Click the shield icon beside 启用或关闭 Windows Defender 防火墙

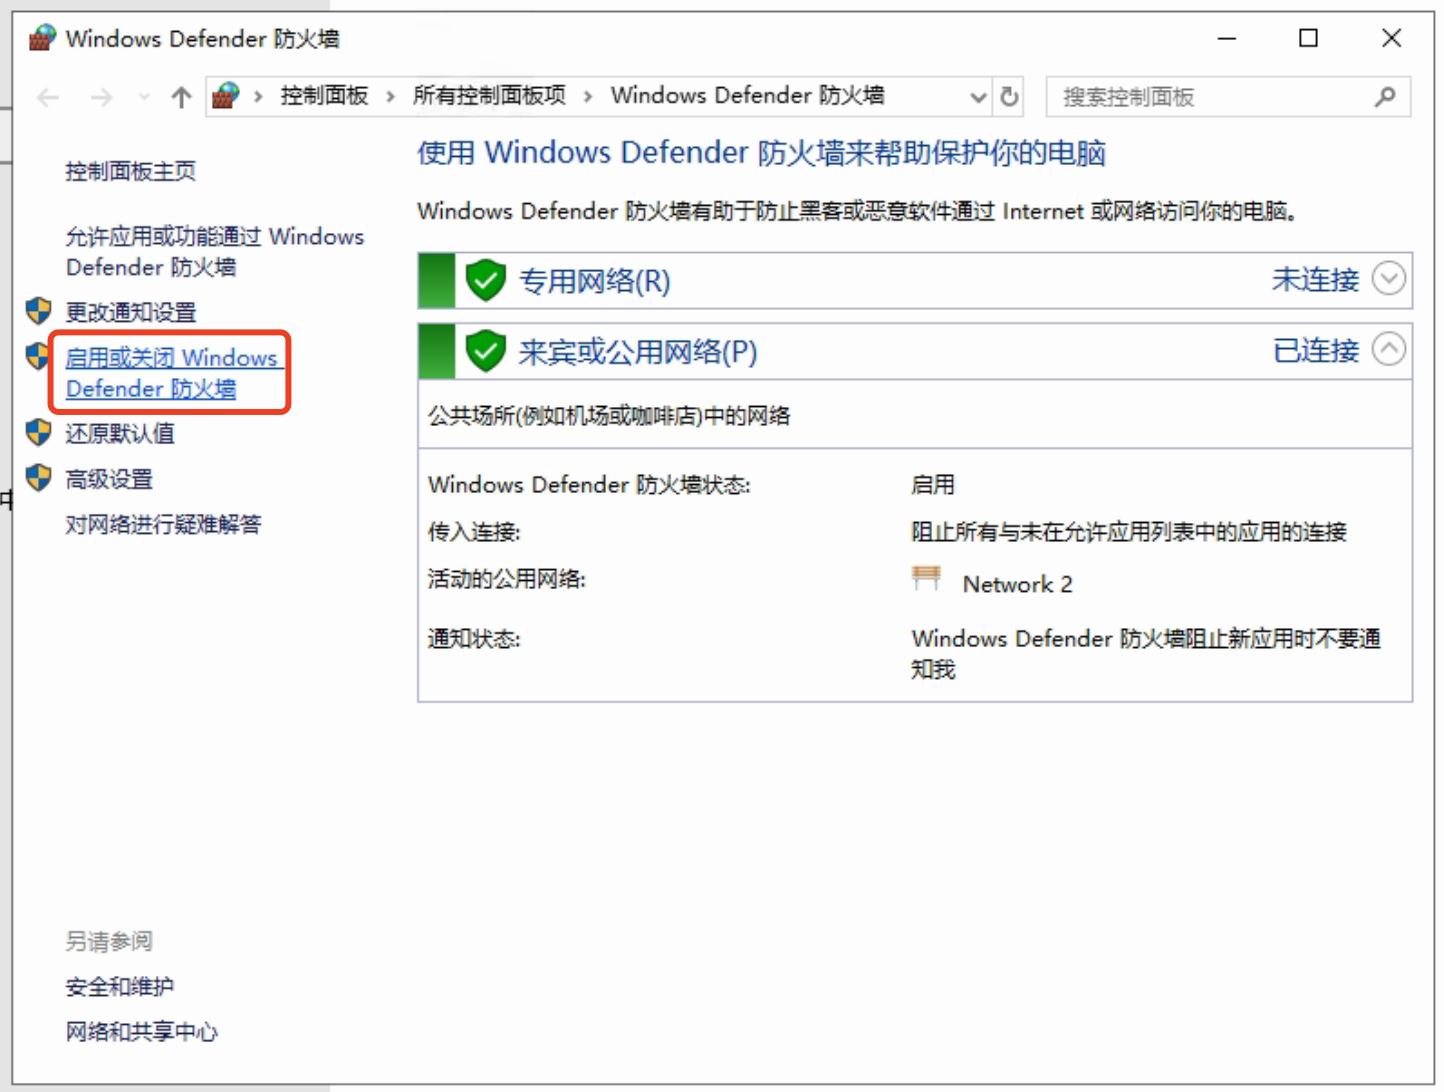pyautogui.click(x=39, y=356)
